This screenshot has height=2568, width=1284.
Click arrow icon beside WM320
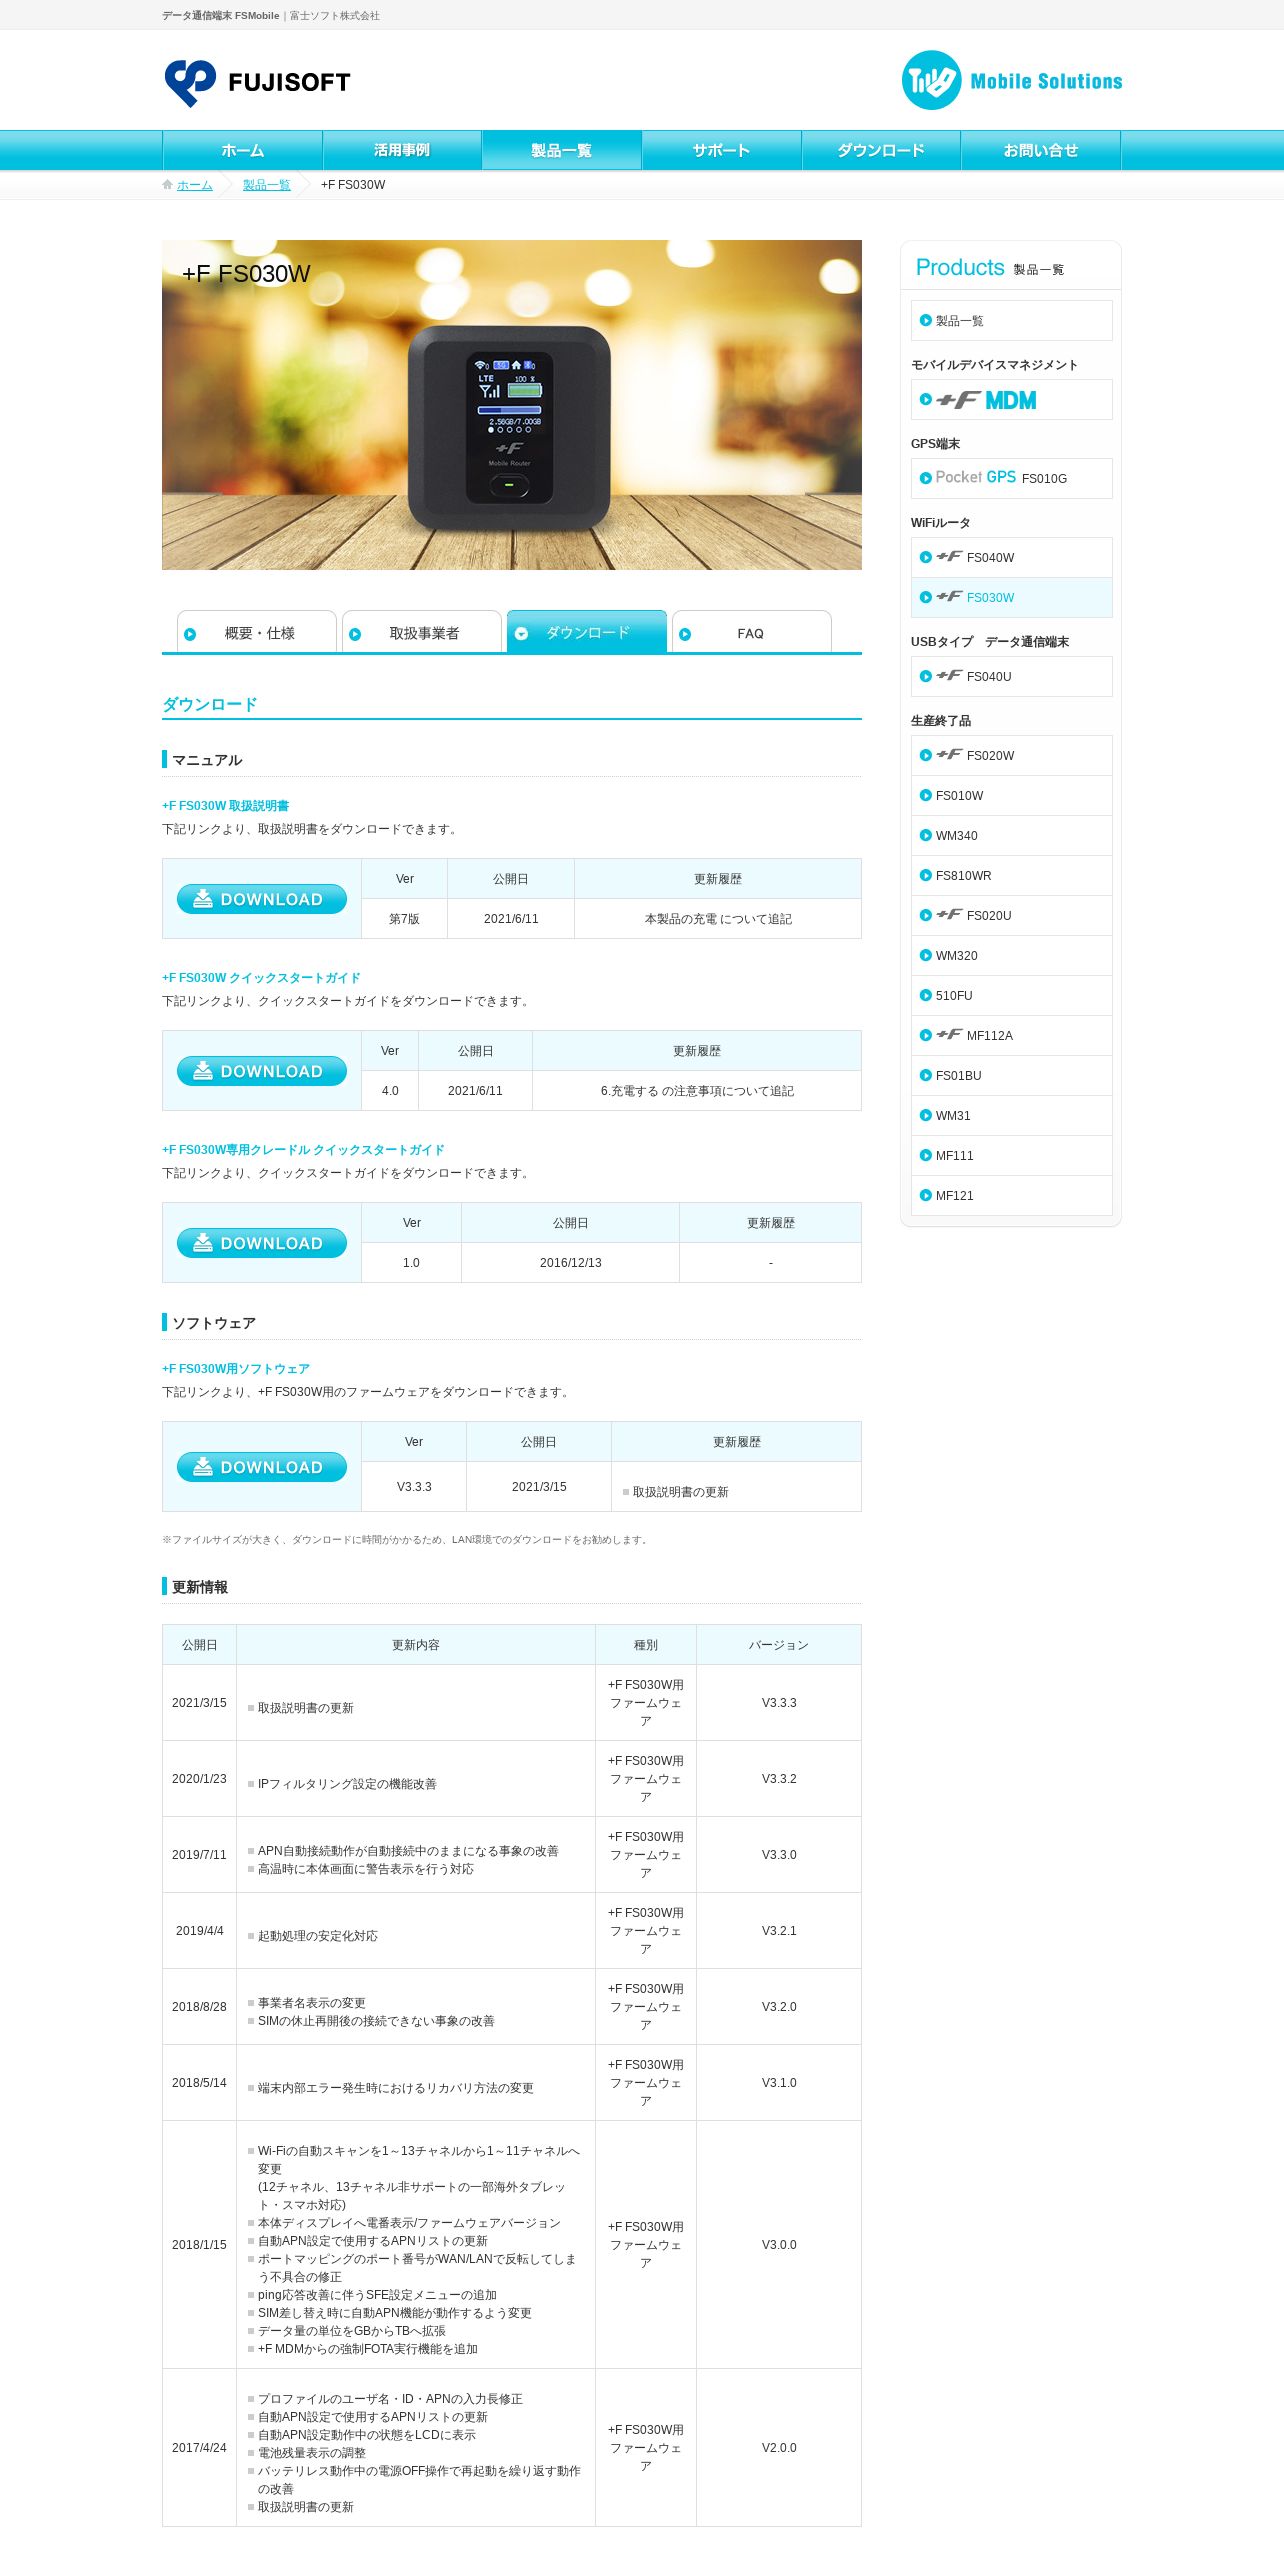(x=925, y=955)
